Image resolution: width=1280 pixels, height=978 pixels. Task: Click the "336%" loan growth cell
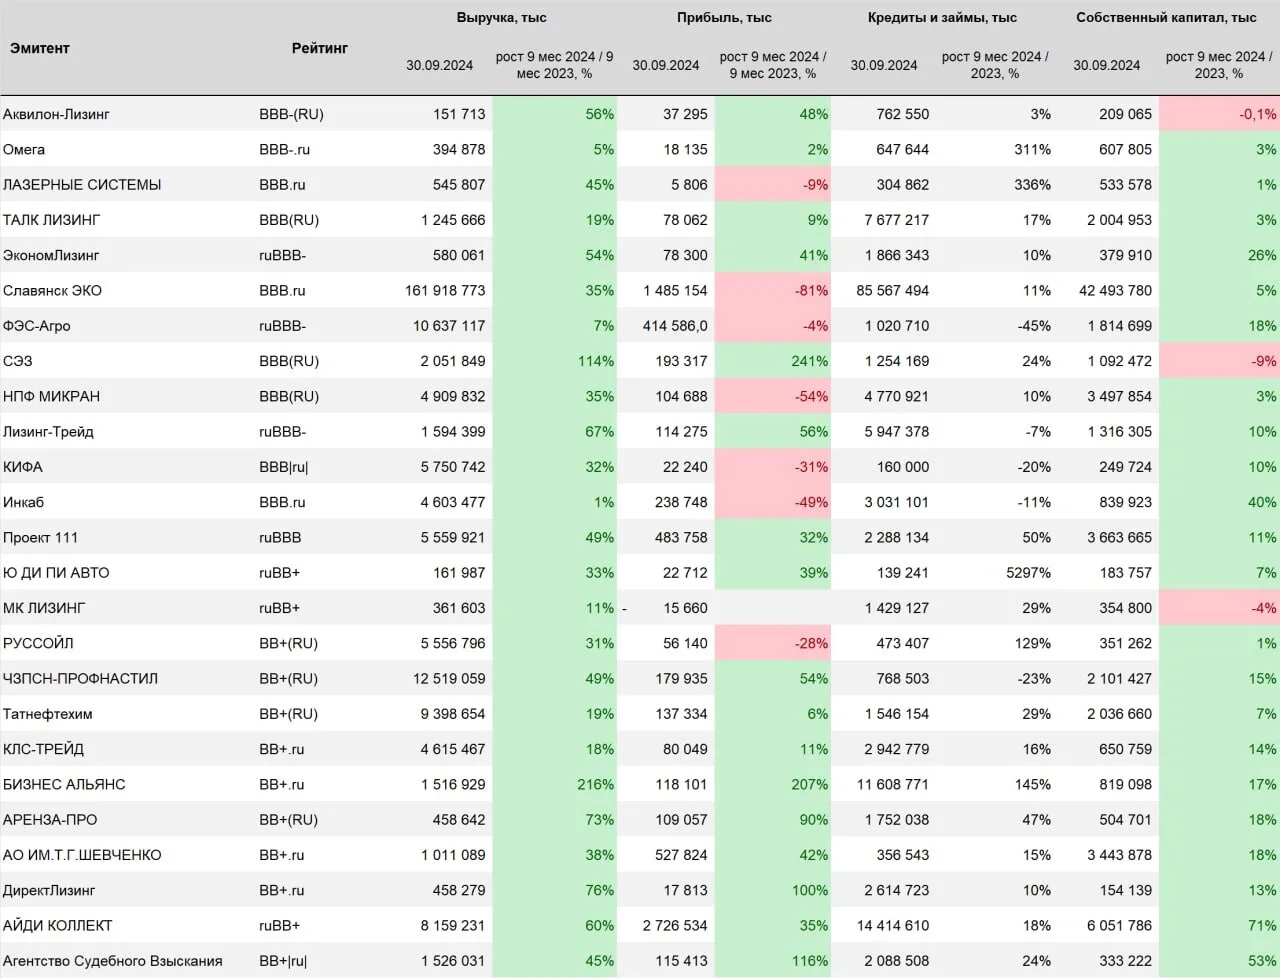pyautogui.click(x=1032, y=184)
